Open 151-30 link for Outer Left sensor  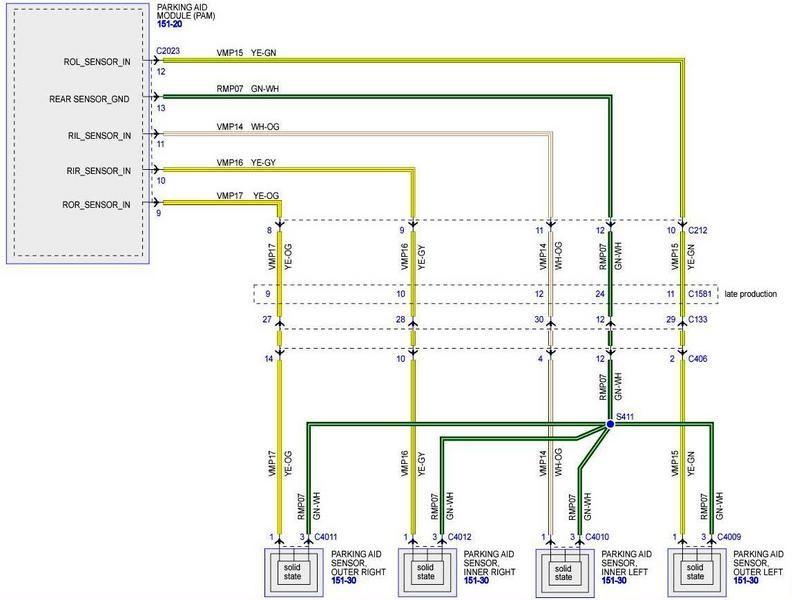coord(746,581)
